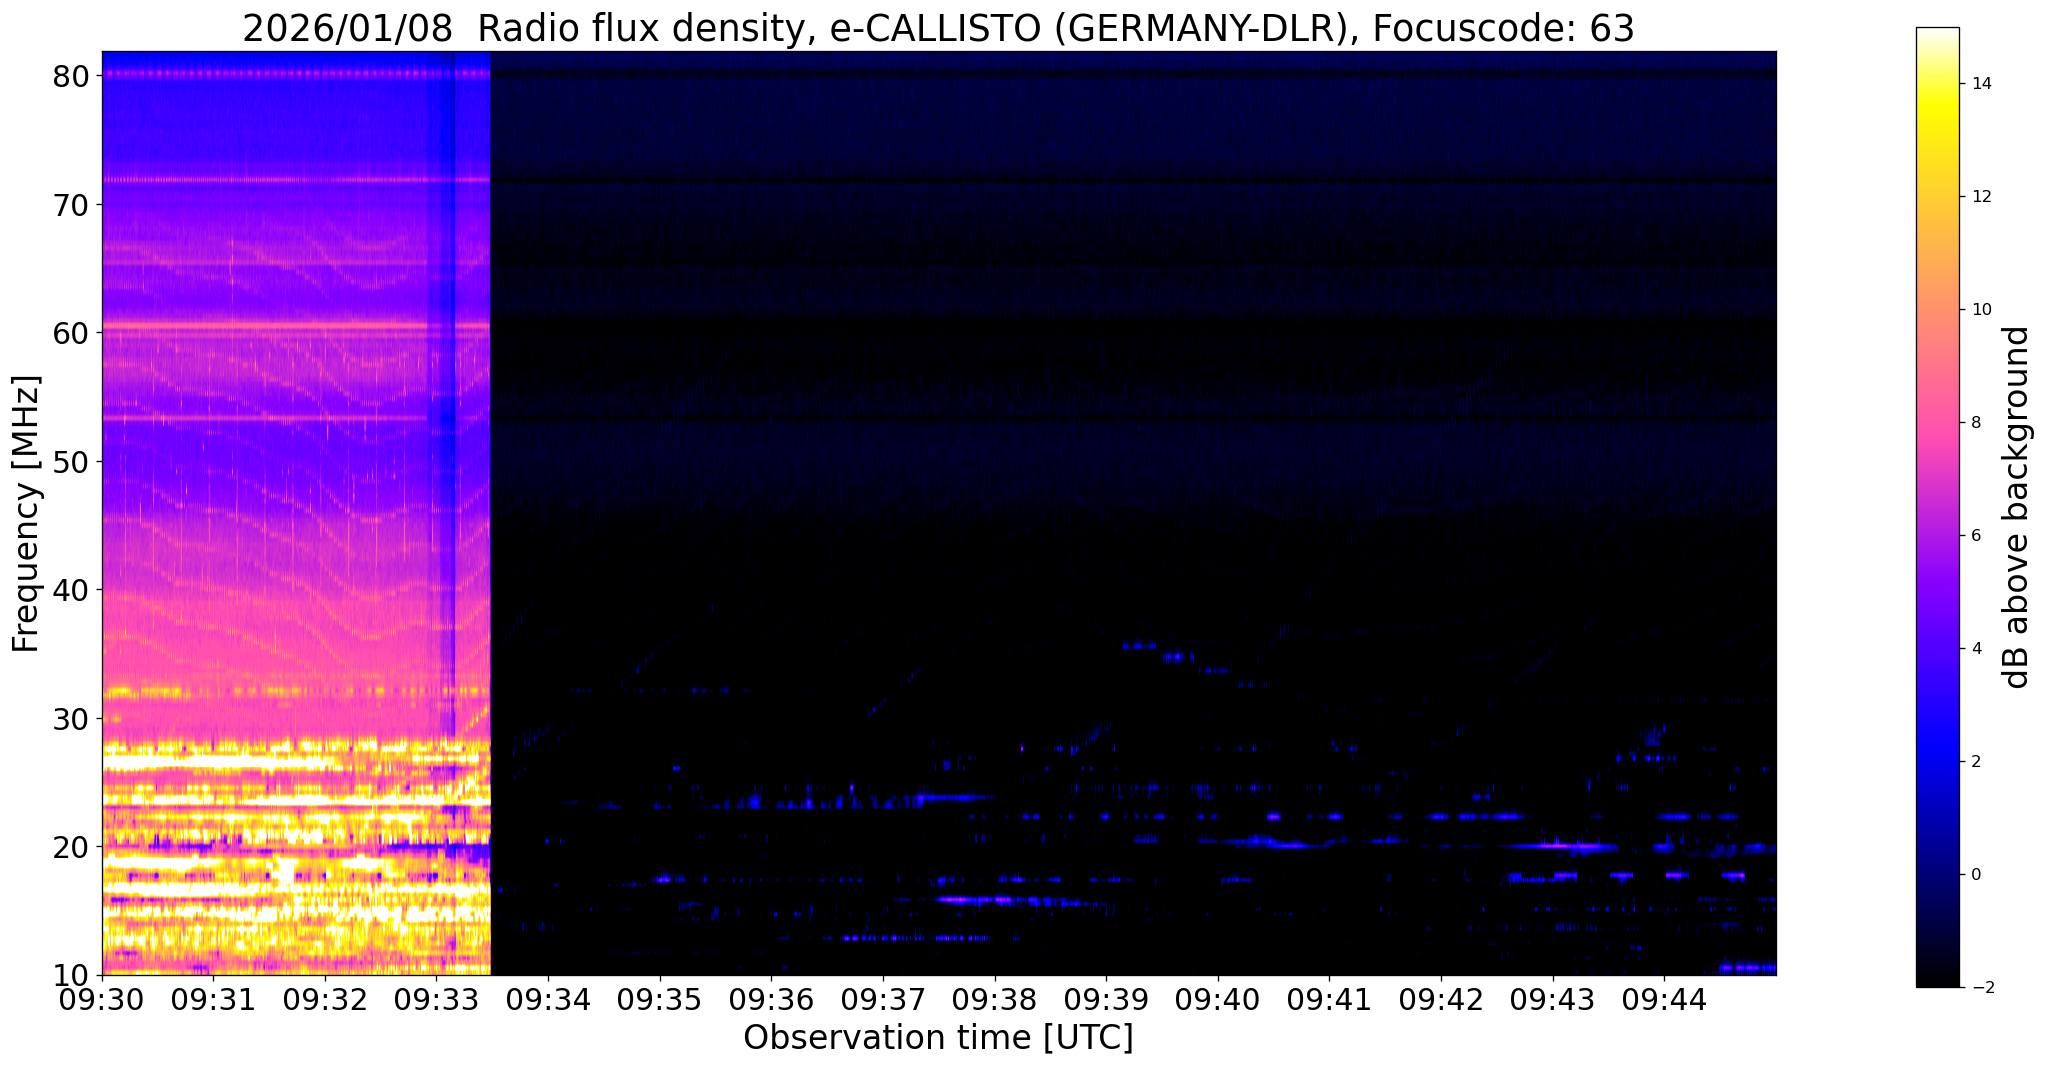The height and width of the screenshot is (1067, 2047).
Task: Click the 09:31 time tick label
Action: coord(214,999)
